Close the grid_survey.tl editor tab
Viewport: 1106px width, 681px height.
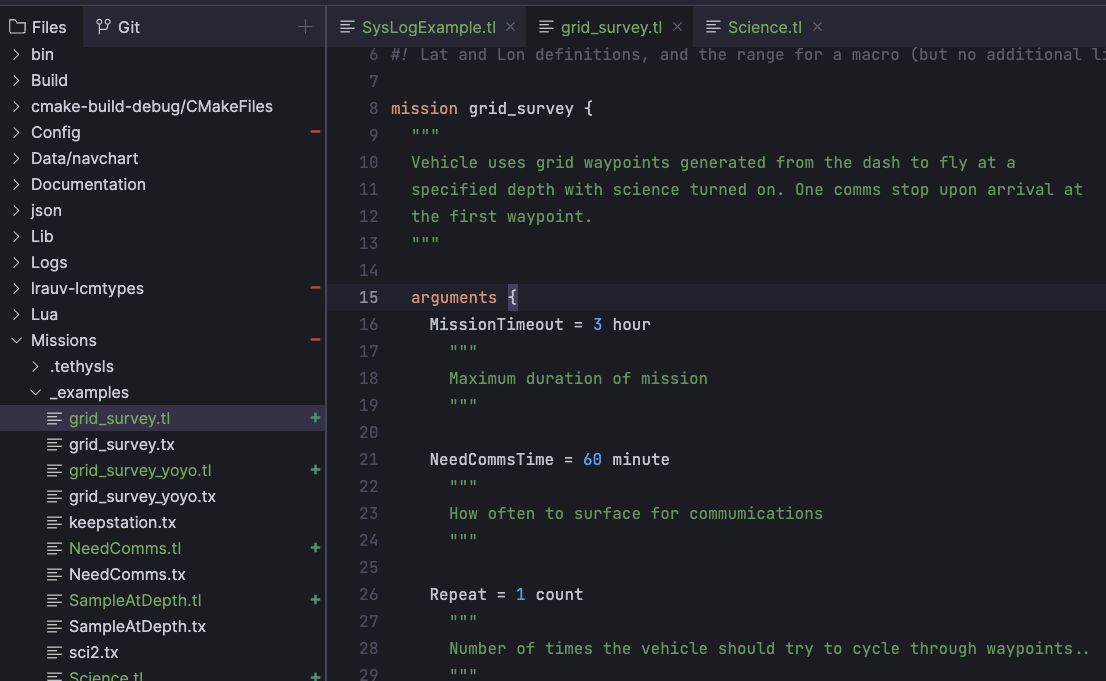coord(678,27)
